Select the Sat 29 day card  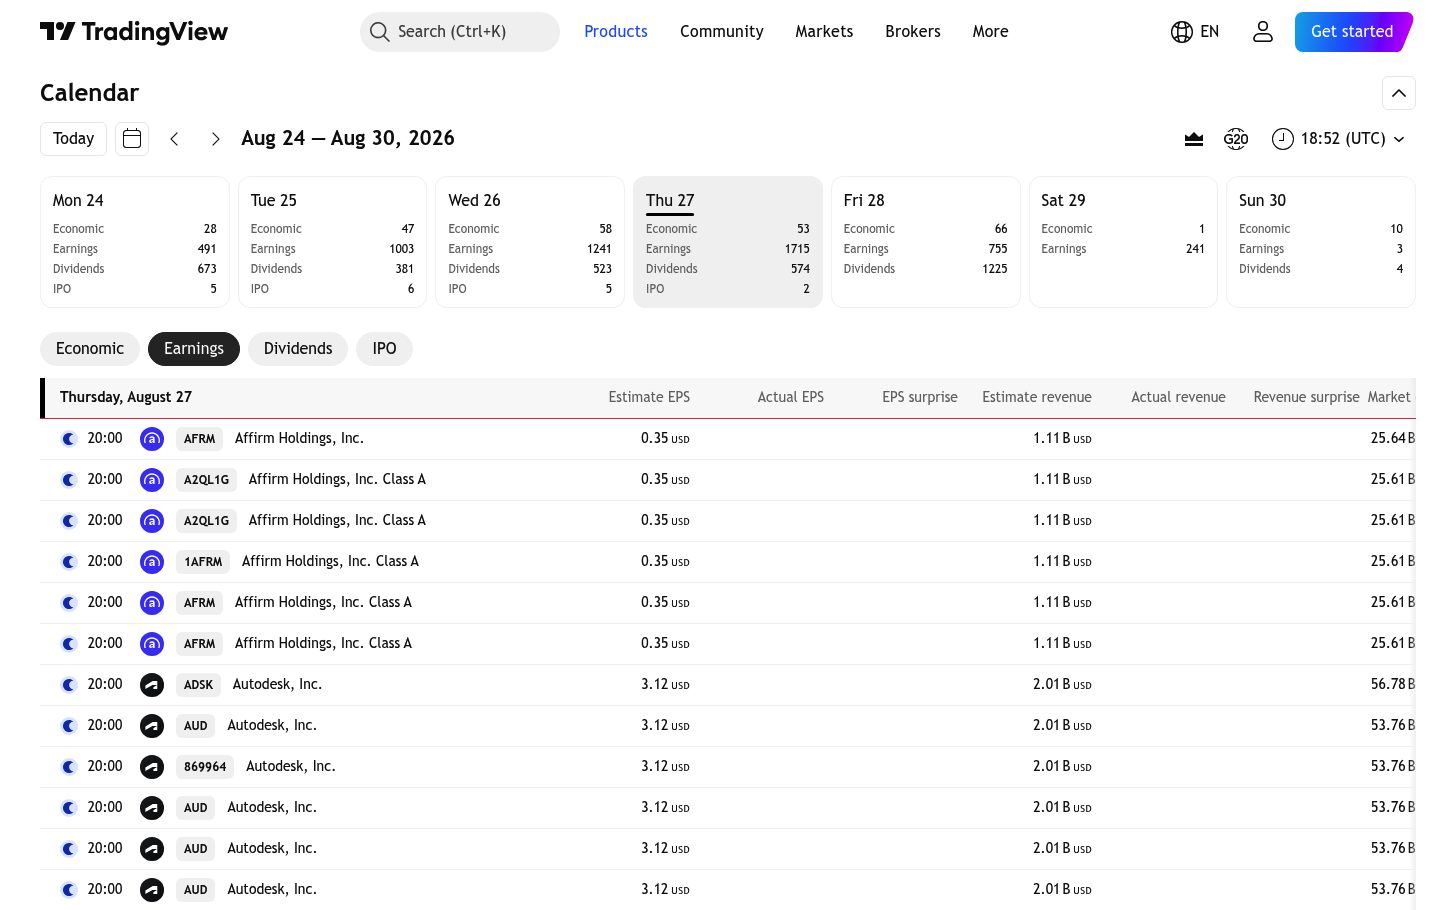coord(1123,242)
